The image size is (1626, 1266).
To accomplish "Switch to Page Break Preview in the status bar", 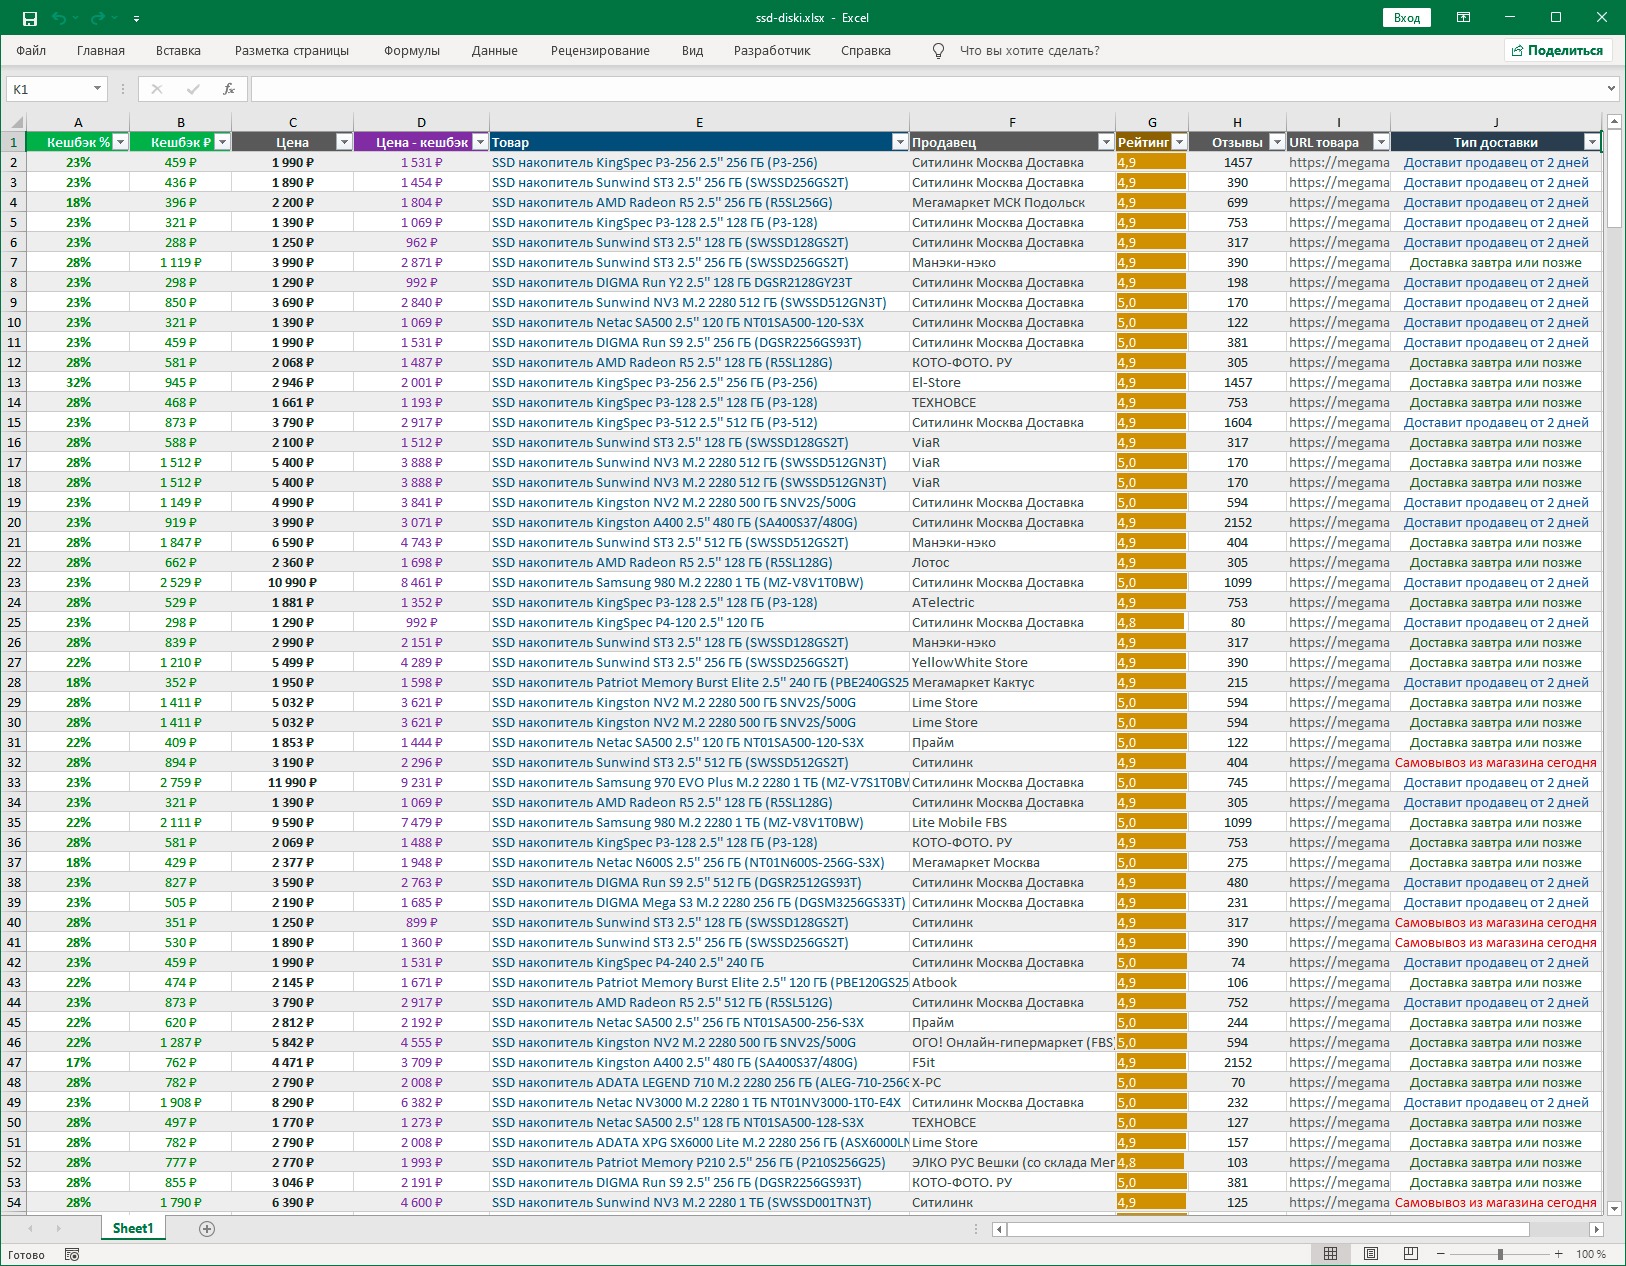I will (1411, 1254).
